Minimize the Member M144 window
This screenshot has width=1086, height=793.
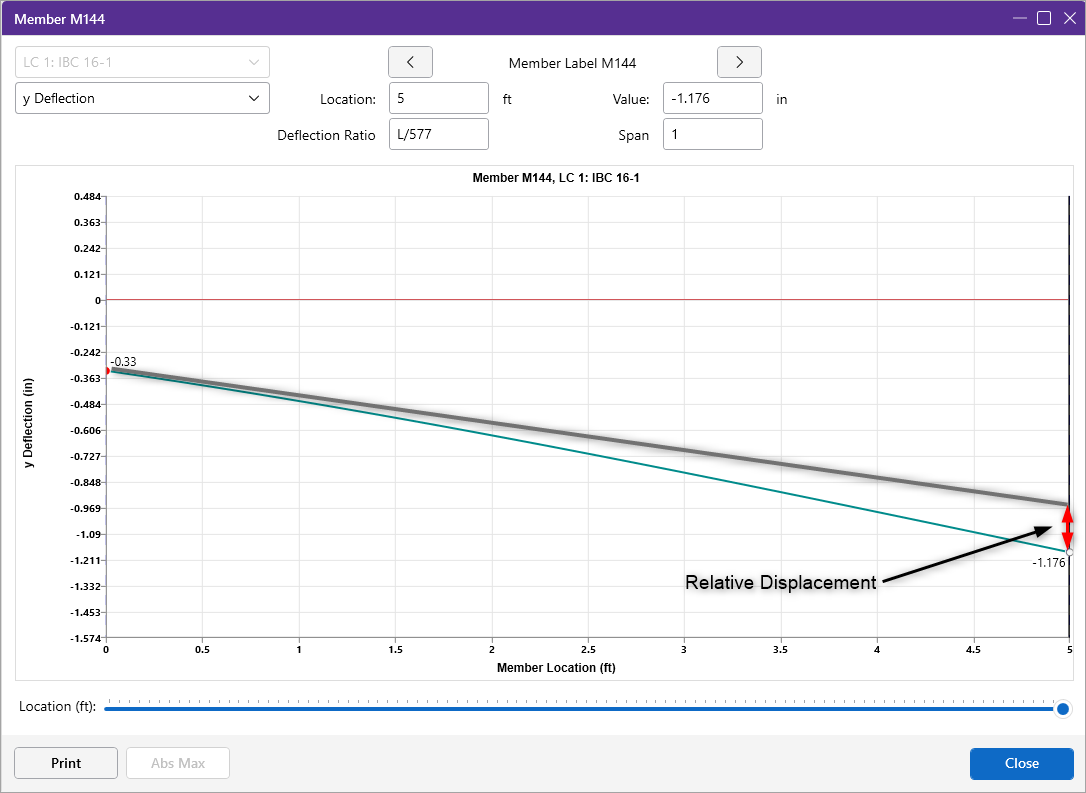[x=1019, y=18]
